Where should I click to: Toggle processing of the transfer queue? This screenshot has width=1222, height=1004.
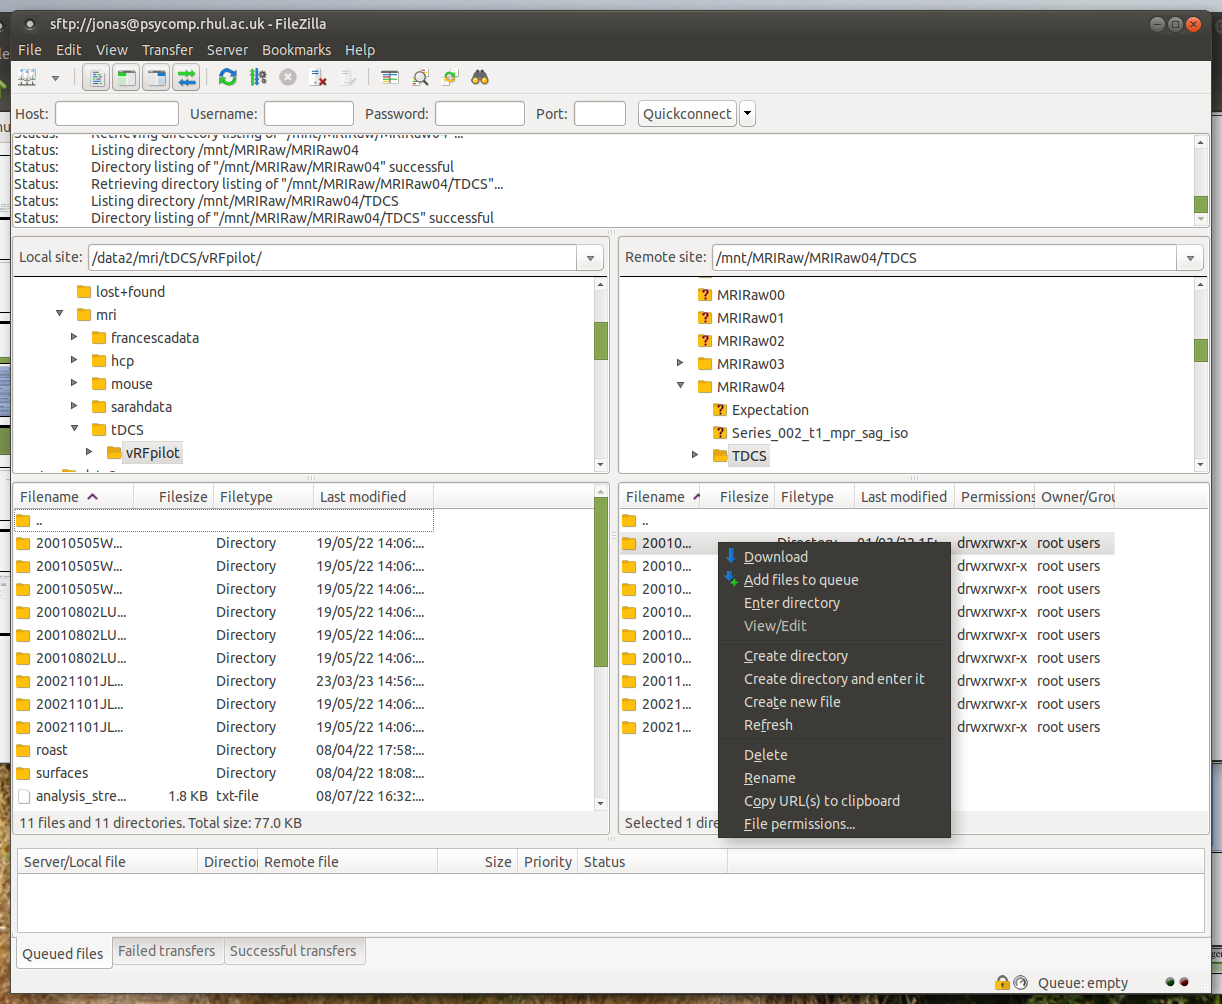[258, 77]
